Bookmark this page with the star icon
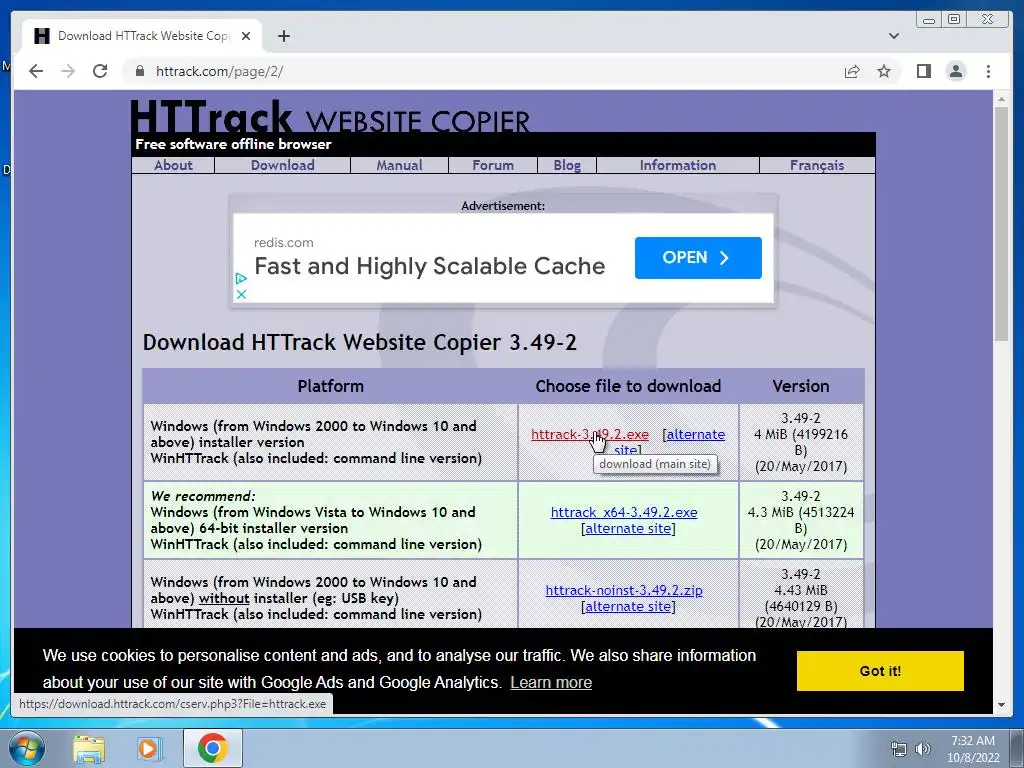Image resolution: width=1024 pixels, height=768 pixels. tap(884, 71)
